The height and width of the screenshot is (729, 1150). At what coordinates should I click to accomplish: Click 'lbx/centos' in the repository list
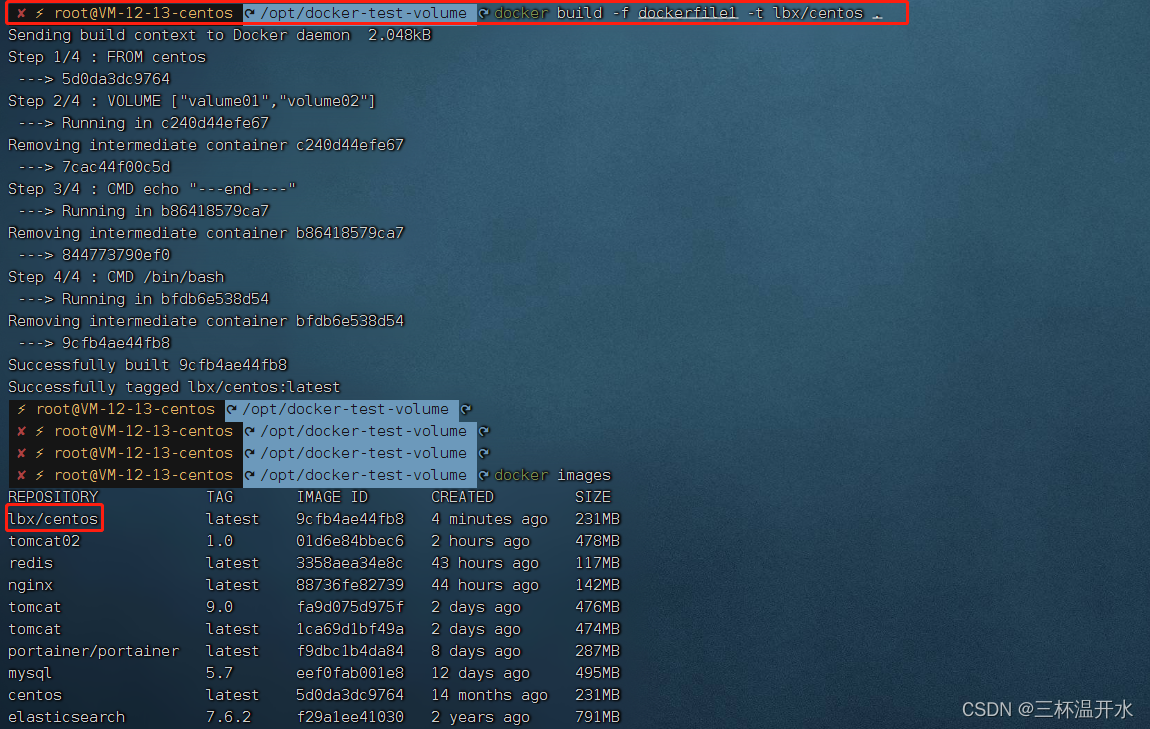tap(53, 519)
